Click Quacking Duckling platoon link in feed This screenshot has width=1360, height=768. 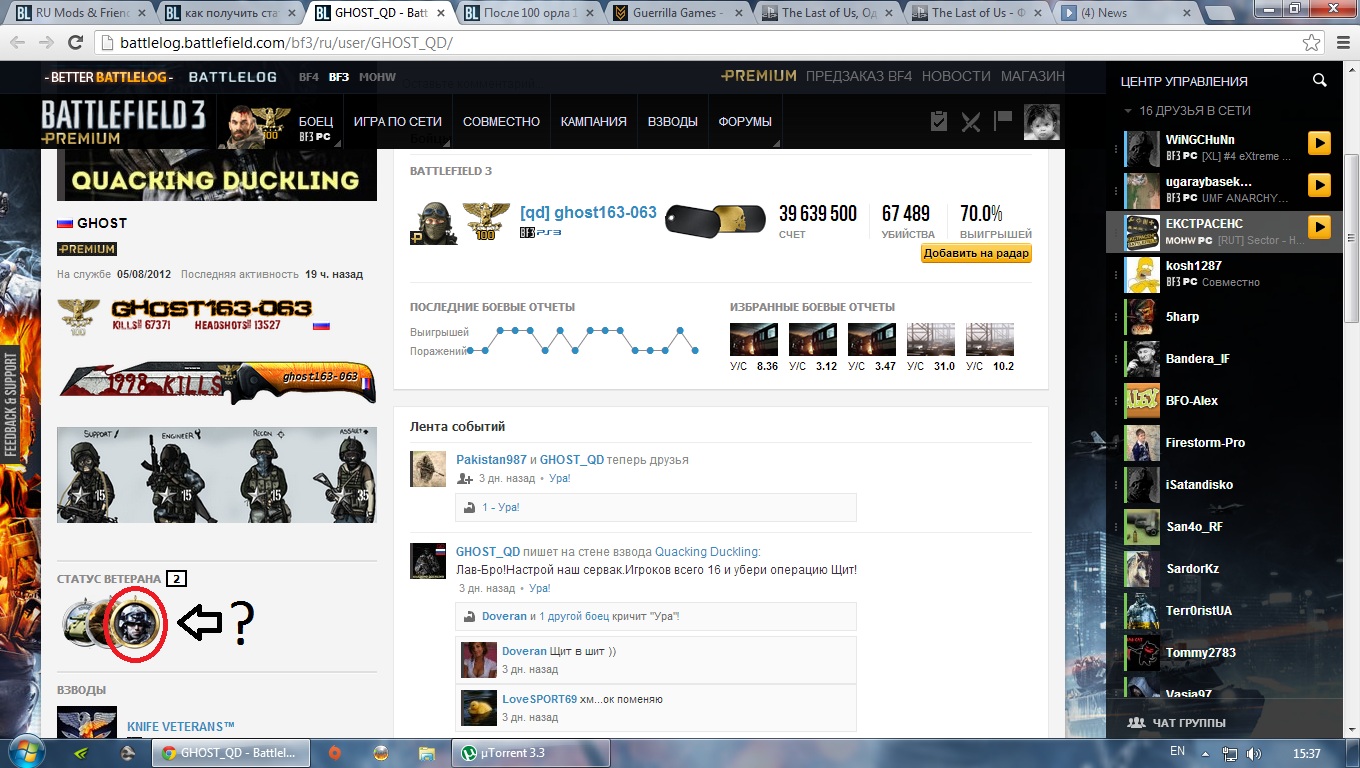coord(707,552)
